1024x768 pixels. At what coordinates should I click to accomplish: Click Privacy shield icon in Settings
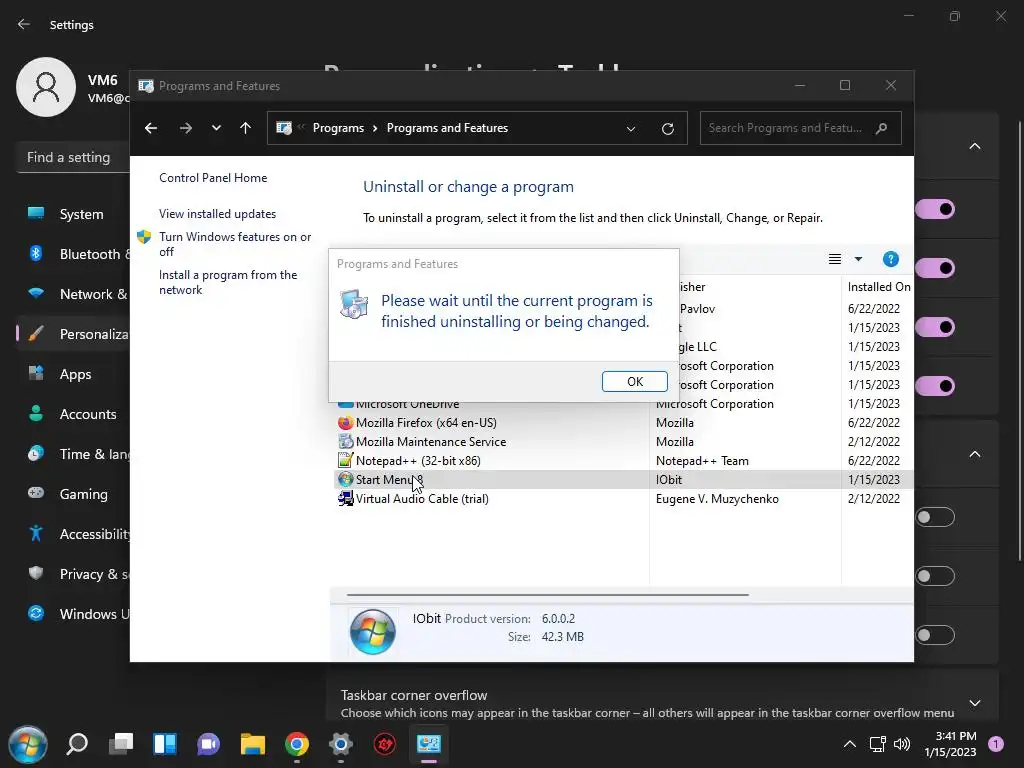click(36, 573)
